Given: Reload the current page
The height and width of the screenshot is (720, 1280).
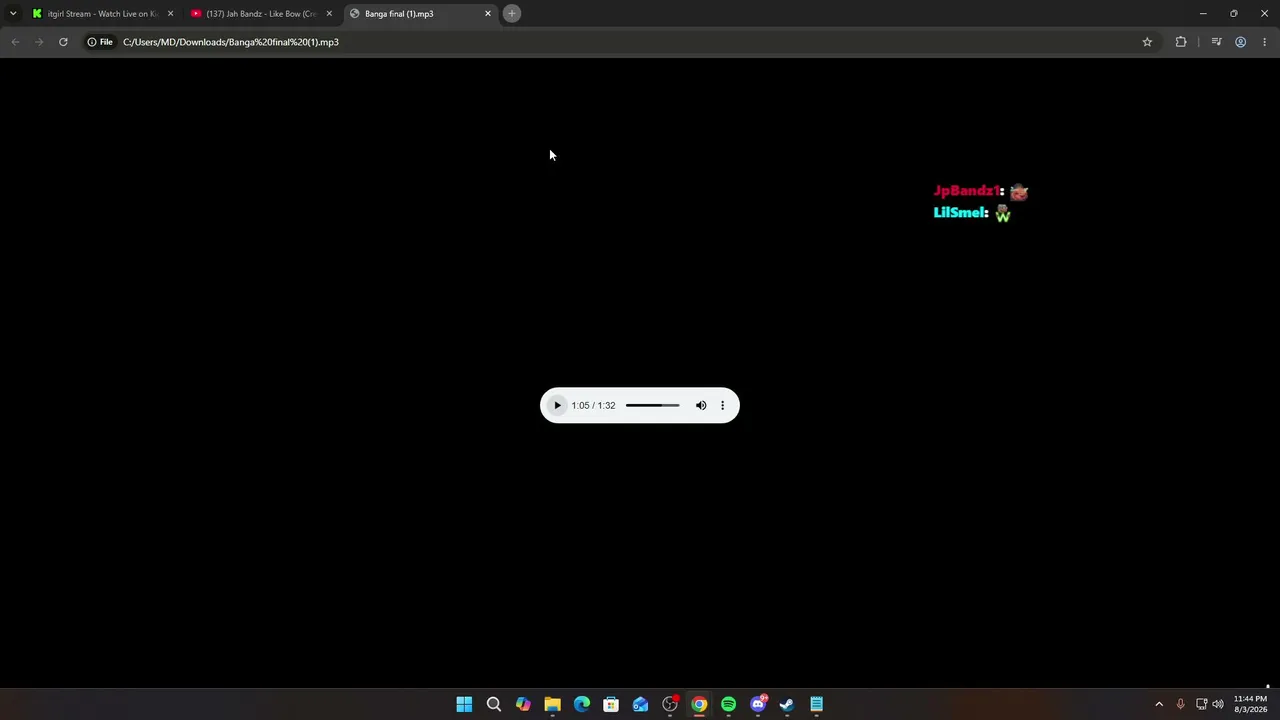Looking at the screenshot, I should (x=63, y=42).
